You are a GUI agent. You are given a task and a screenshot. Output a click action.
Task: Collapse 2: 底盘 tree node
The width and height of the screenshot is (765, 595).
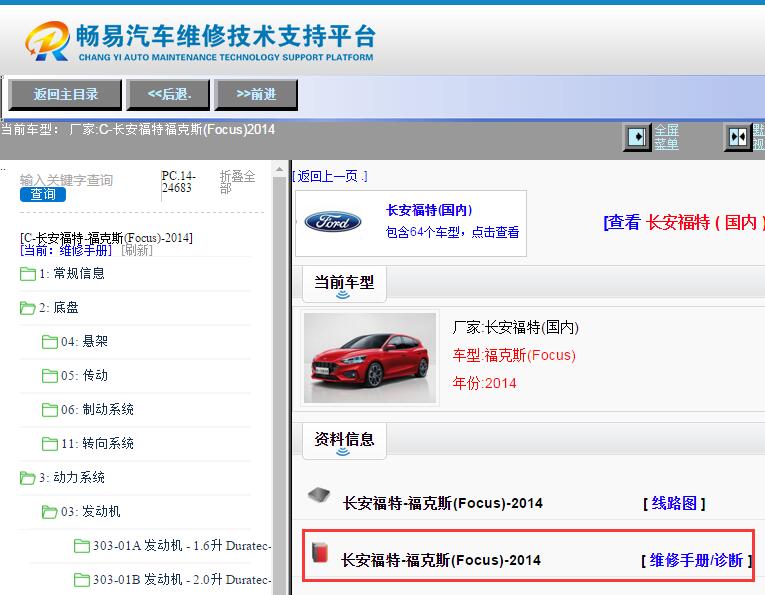(59, 308)
